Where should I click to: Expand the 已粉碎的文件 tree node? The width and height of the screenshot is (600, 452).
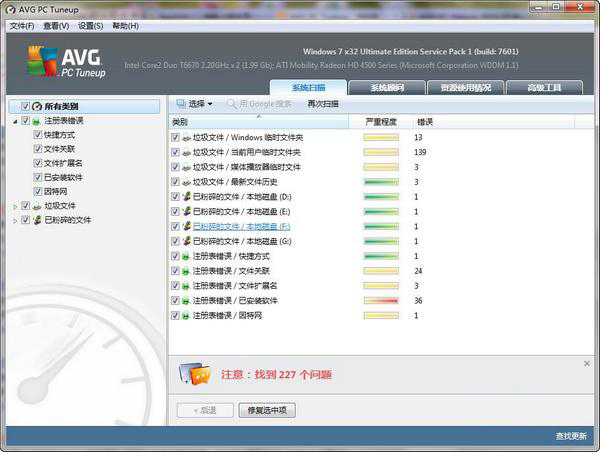click(x=15, y=221)
